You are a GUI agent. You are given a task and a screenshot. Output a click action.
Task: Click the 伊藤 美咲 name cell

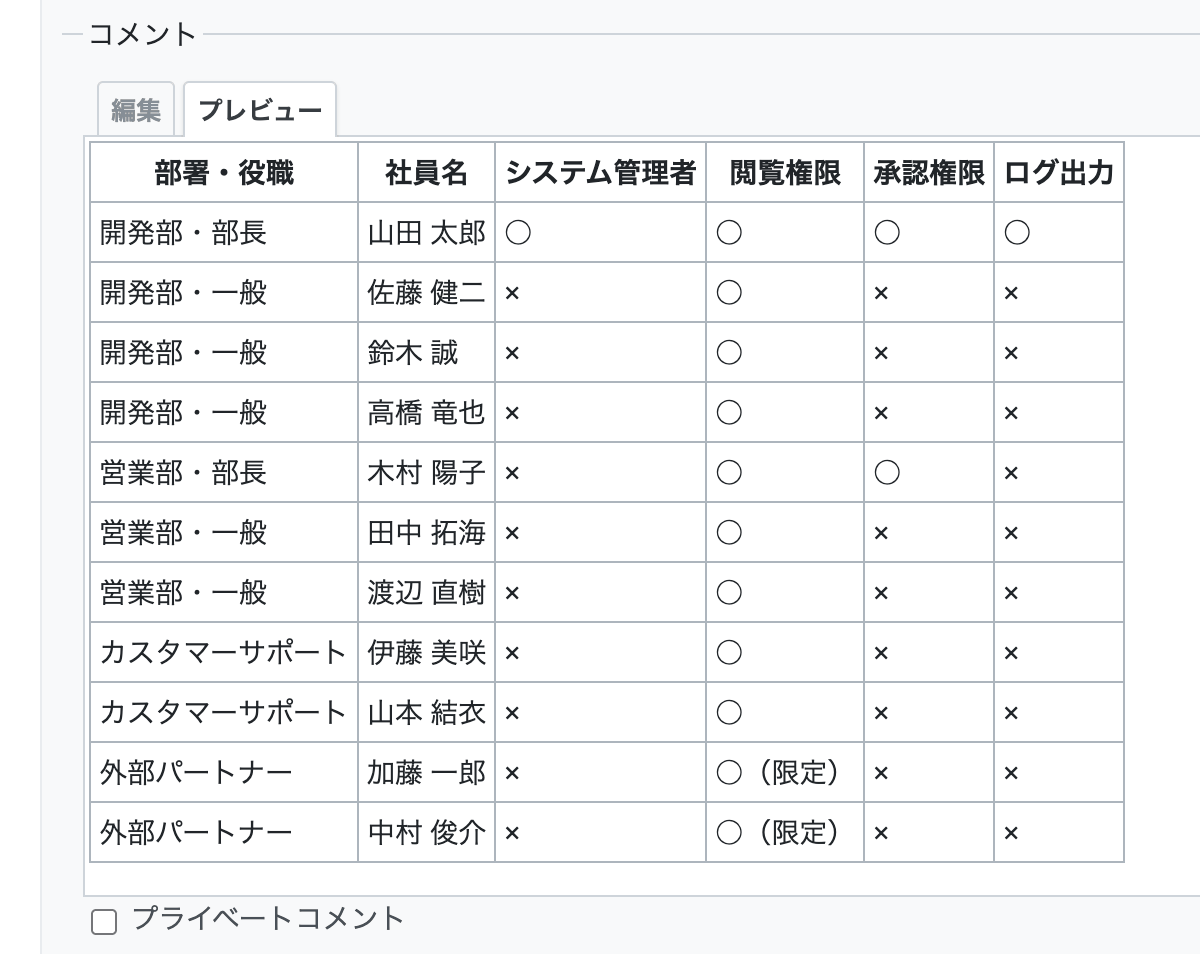tap(427, 653)
